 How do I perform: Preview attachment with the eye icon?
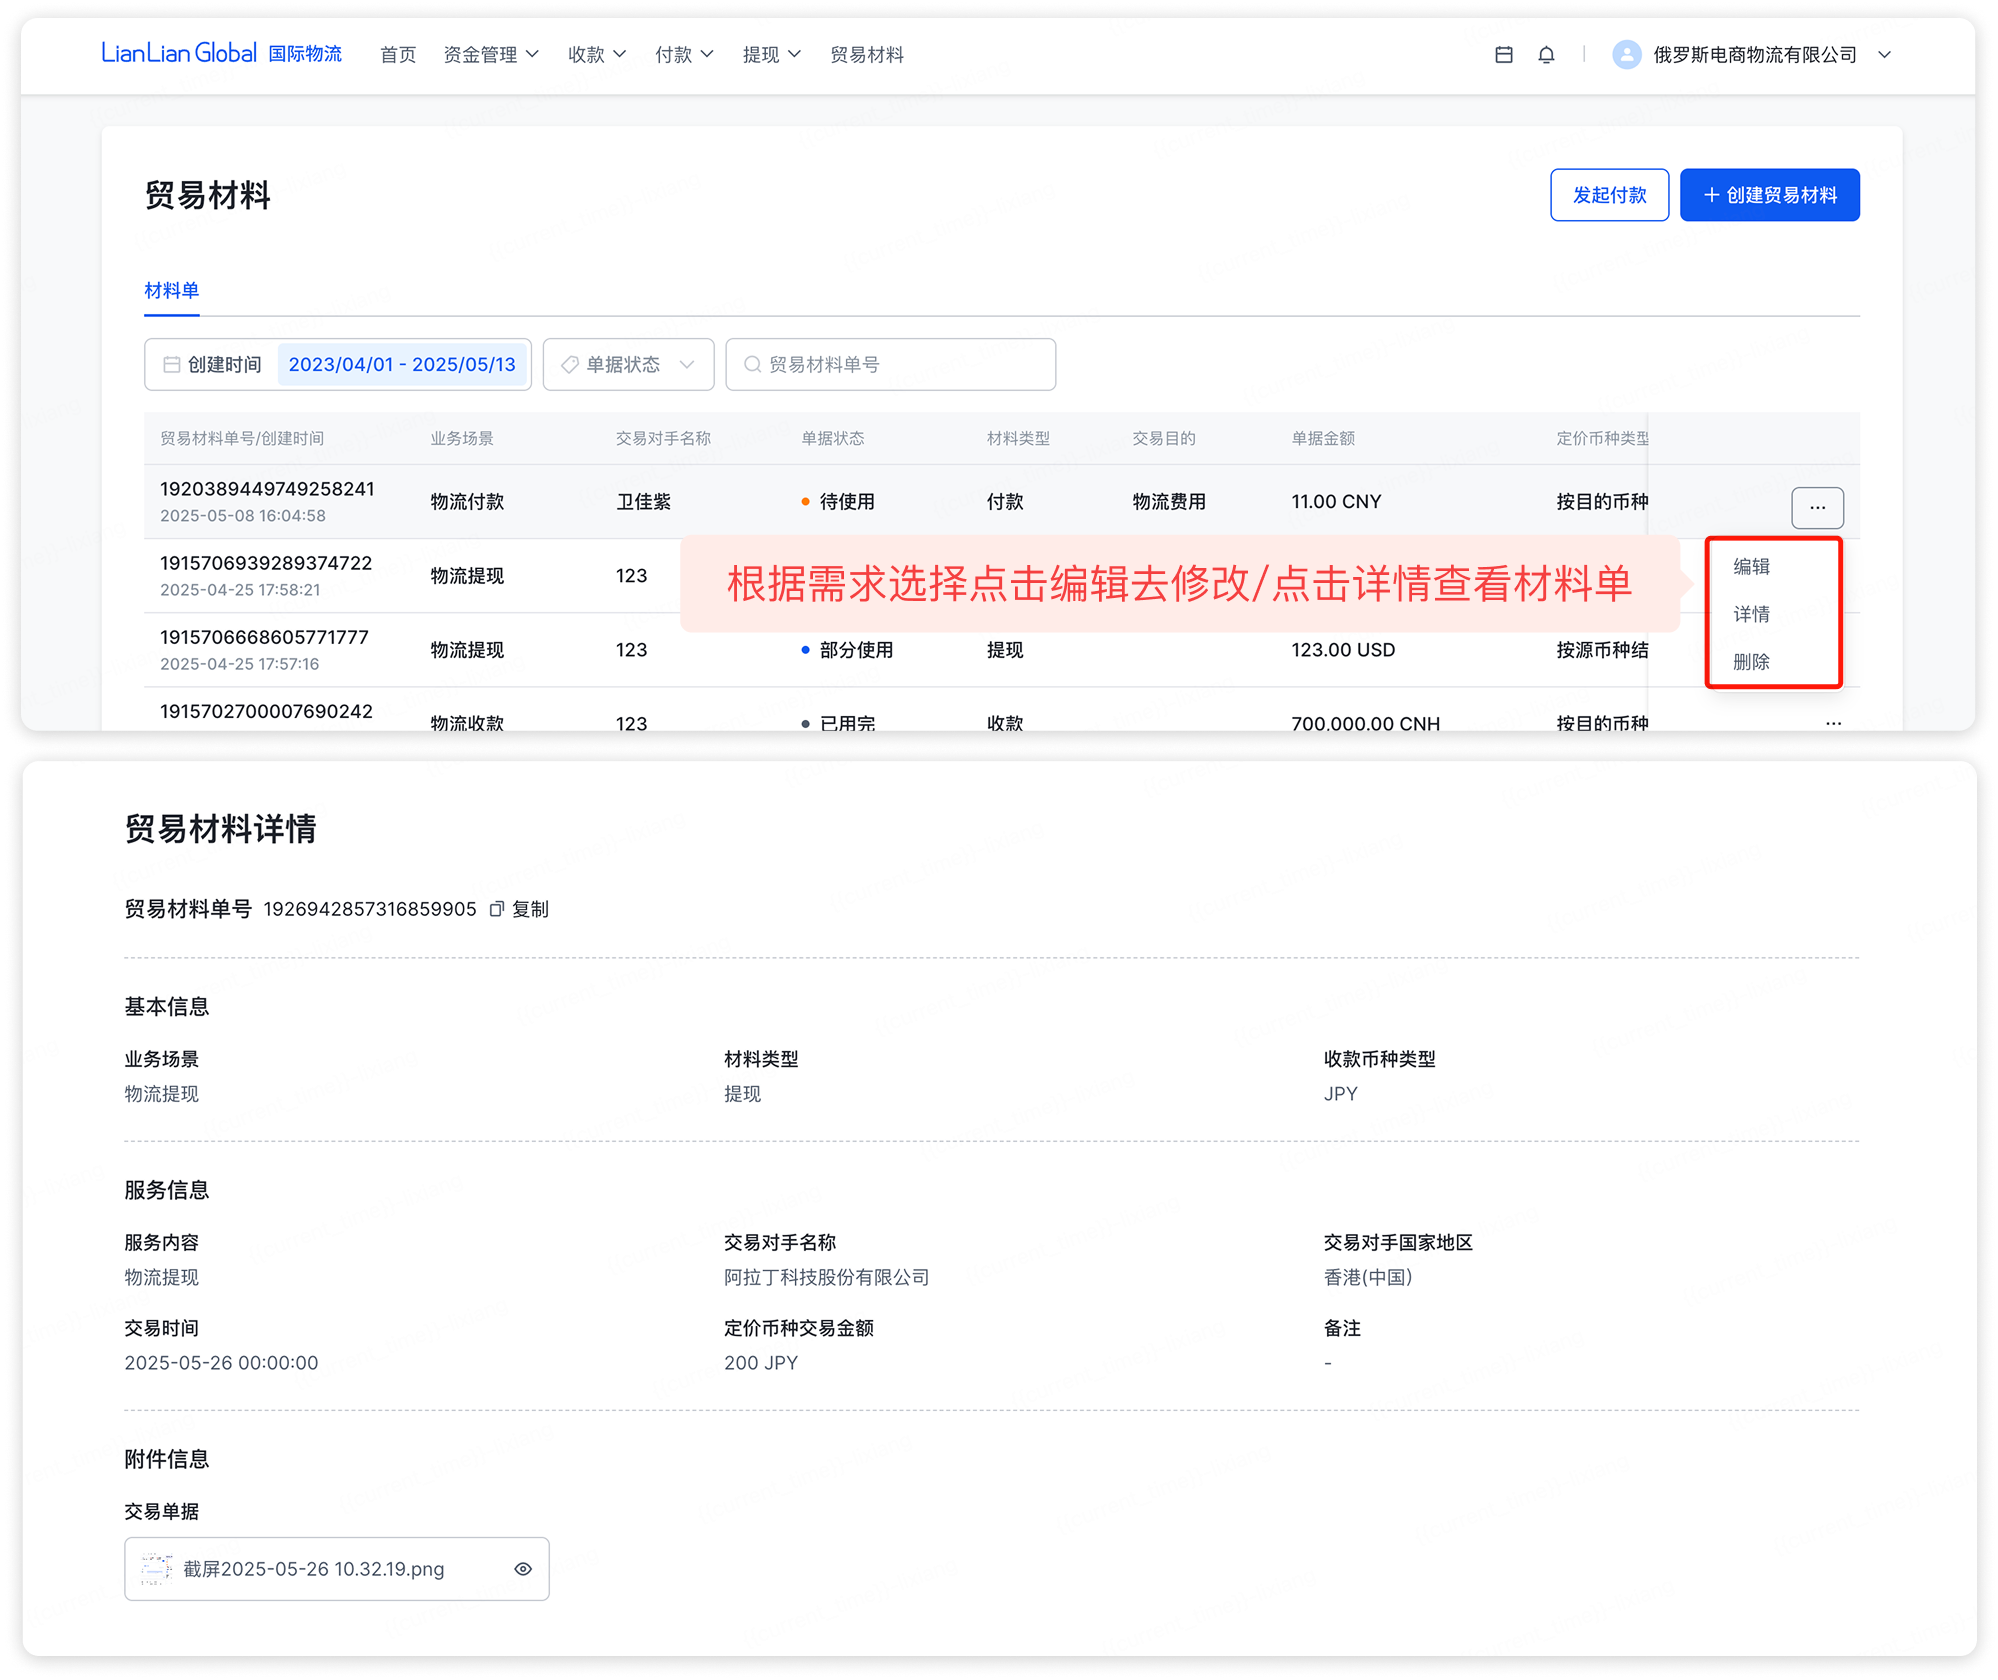click(x=522, y=1569)
